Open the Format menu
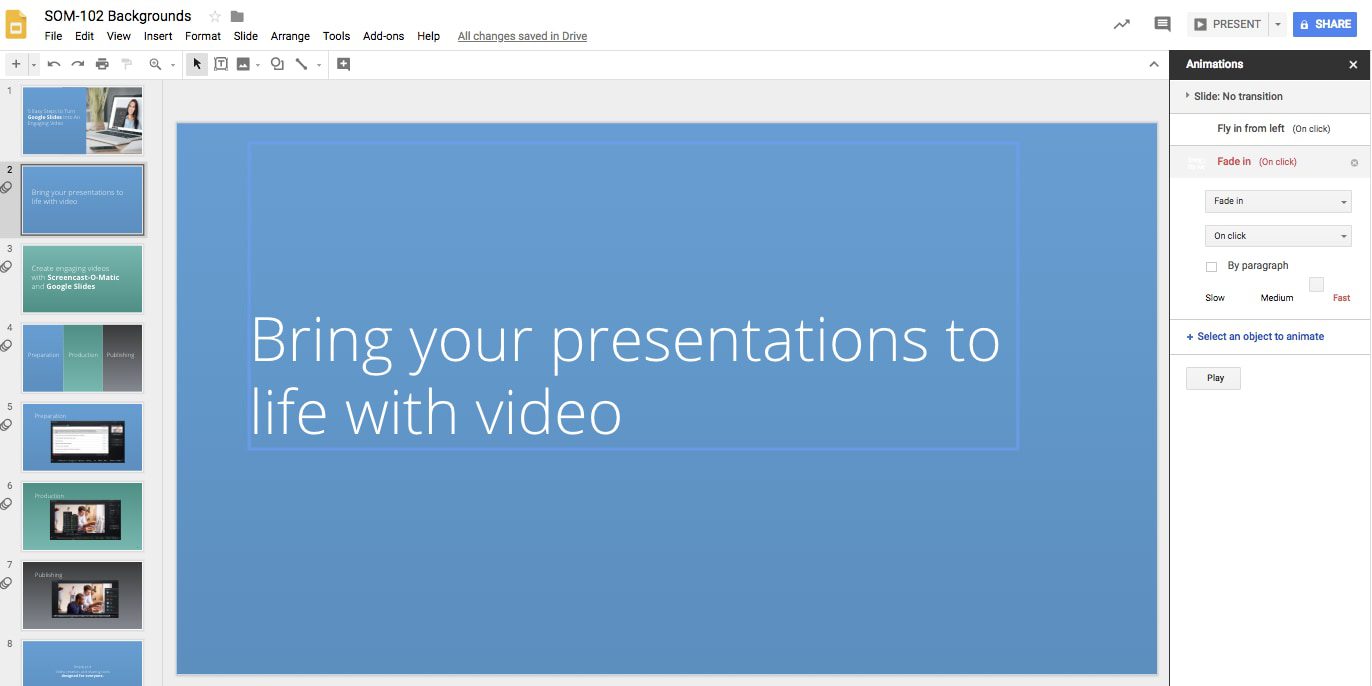 click(x=203, y=35)
